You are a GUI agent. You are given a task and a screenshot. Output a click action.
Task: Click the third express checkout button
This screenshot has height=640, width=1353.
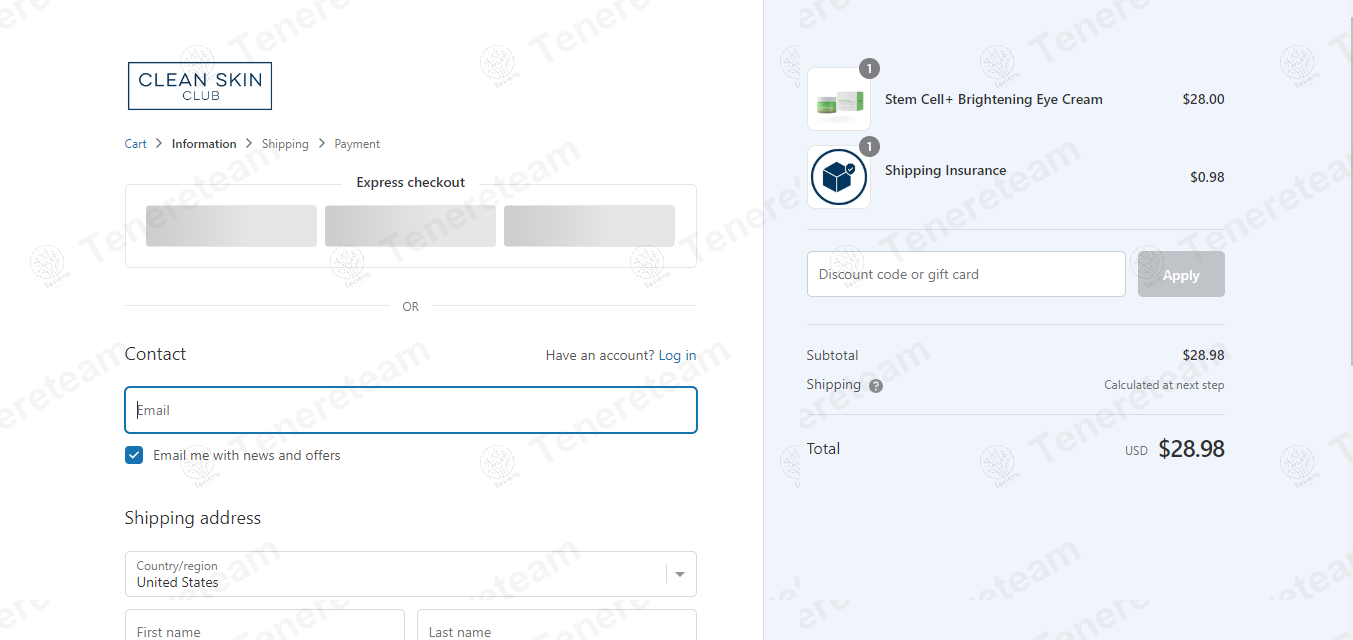[589, 226]
